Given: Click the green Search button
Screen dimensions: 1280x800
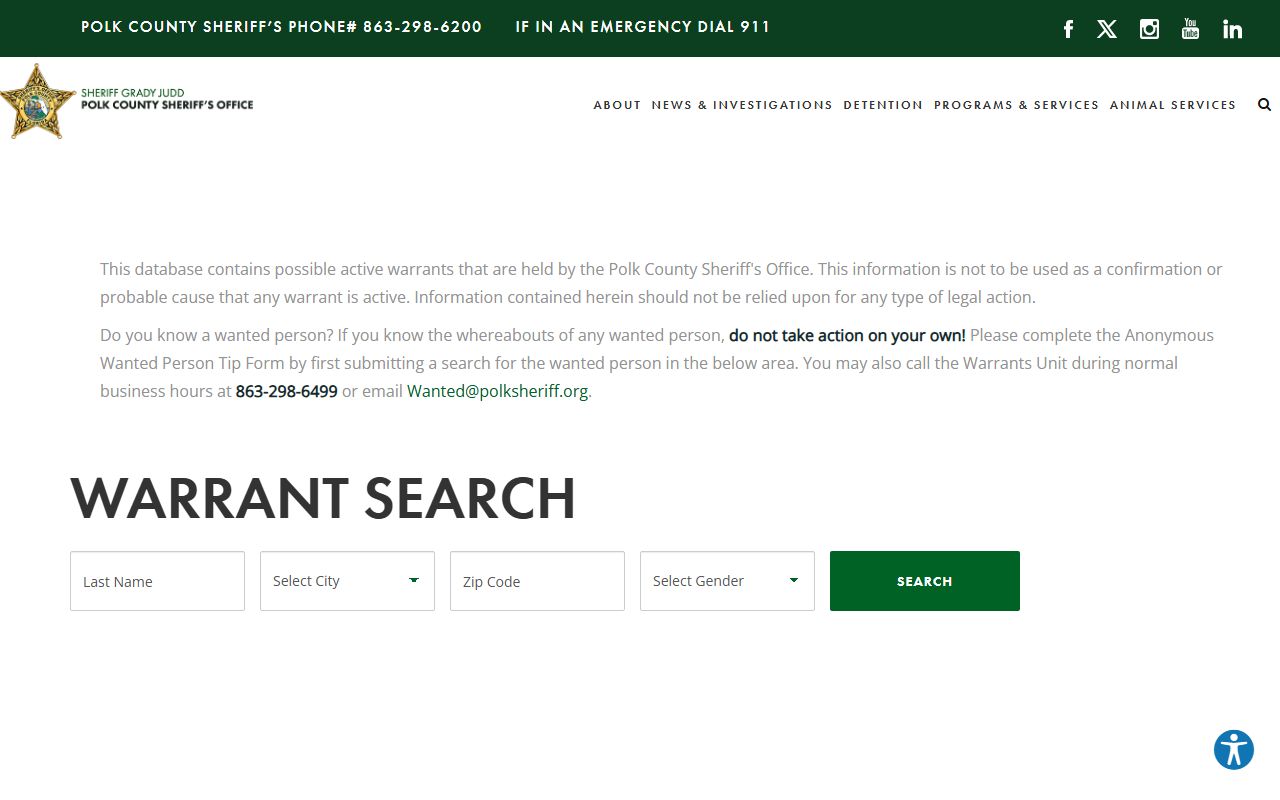Looking at the screenshot, I should click(x=925, y=581).
